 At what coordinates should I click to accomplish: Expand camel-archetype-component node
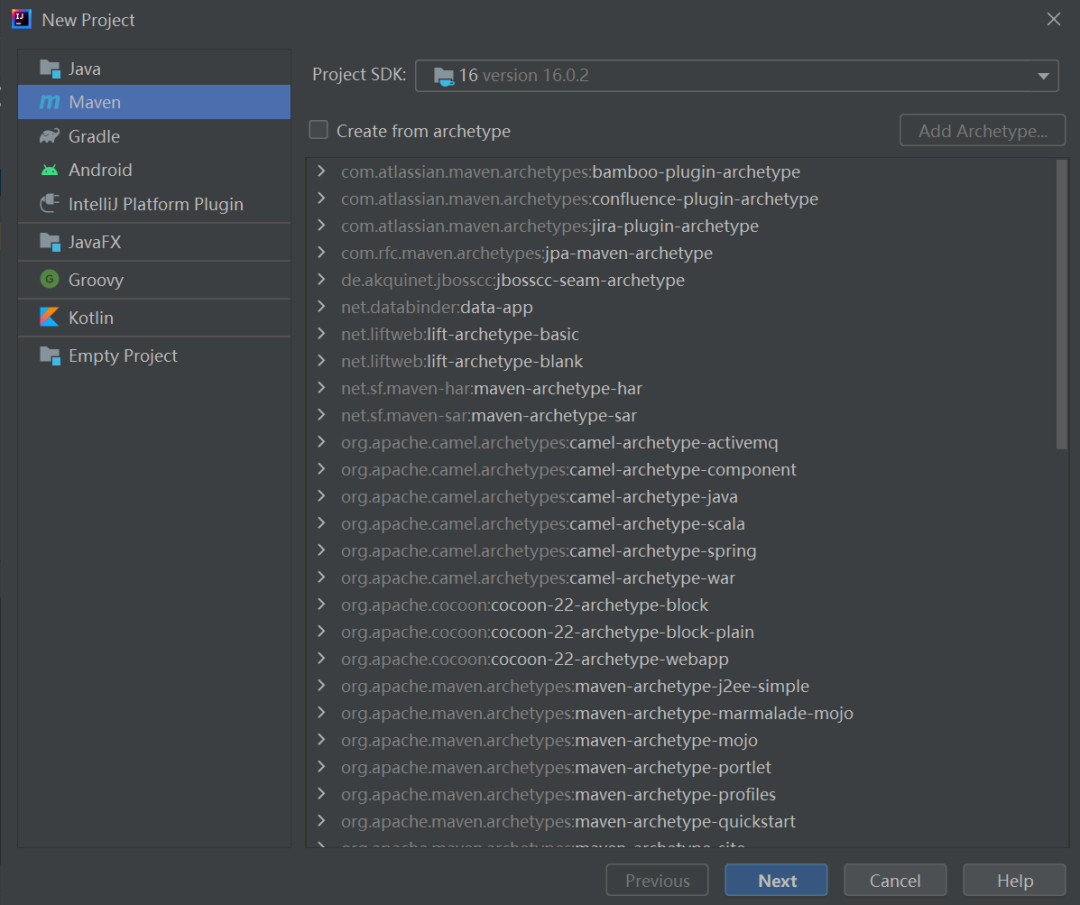321,469
